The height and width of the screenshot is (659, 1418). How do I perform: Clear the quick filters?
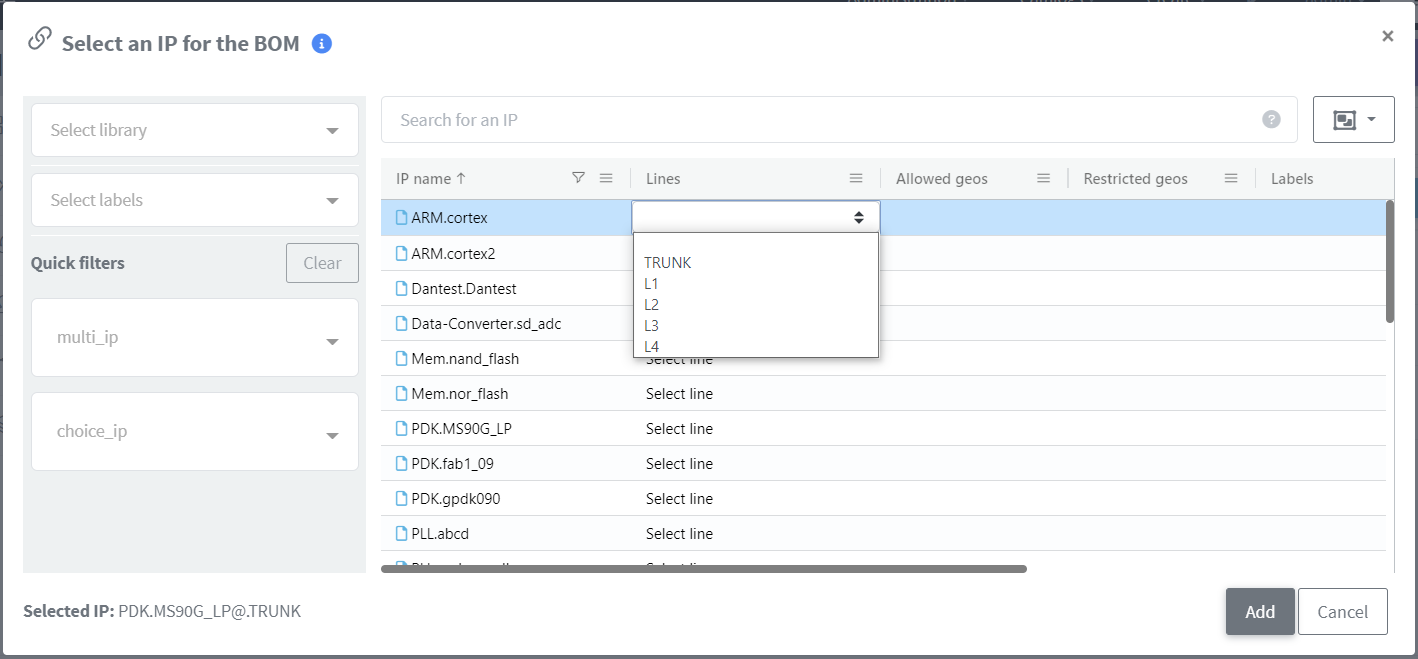[322, 263]
